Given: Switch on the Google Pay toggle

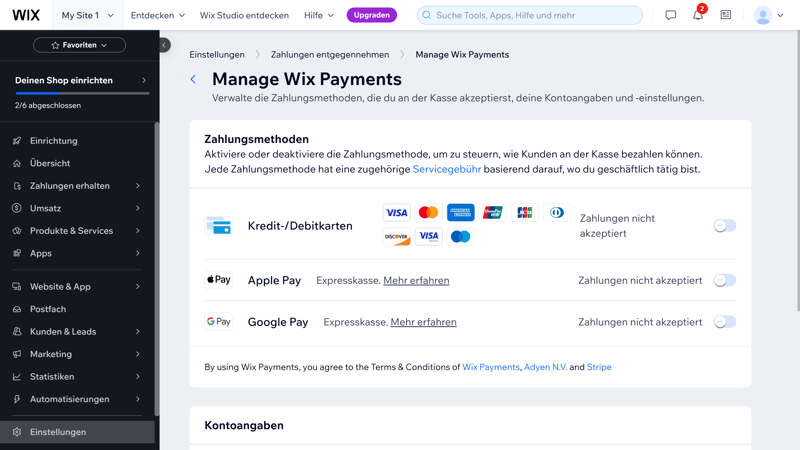Looking at the screenshot, I should (x=724, y=322).
